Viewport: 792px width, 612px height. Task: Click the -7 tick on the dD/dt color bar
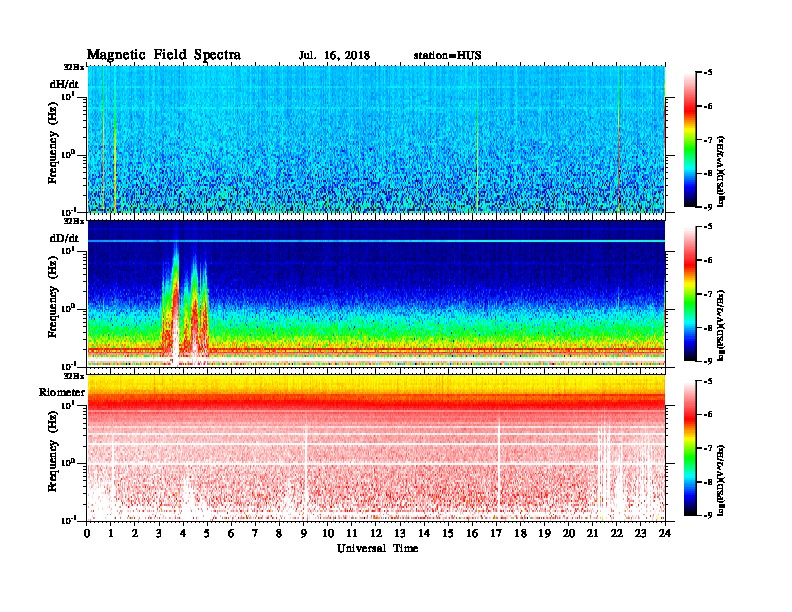708,294
